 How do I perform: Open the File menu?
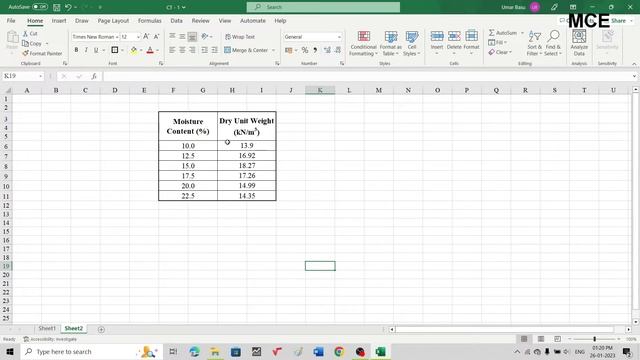[x=11, y=20]
